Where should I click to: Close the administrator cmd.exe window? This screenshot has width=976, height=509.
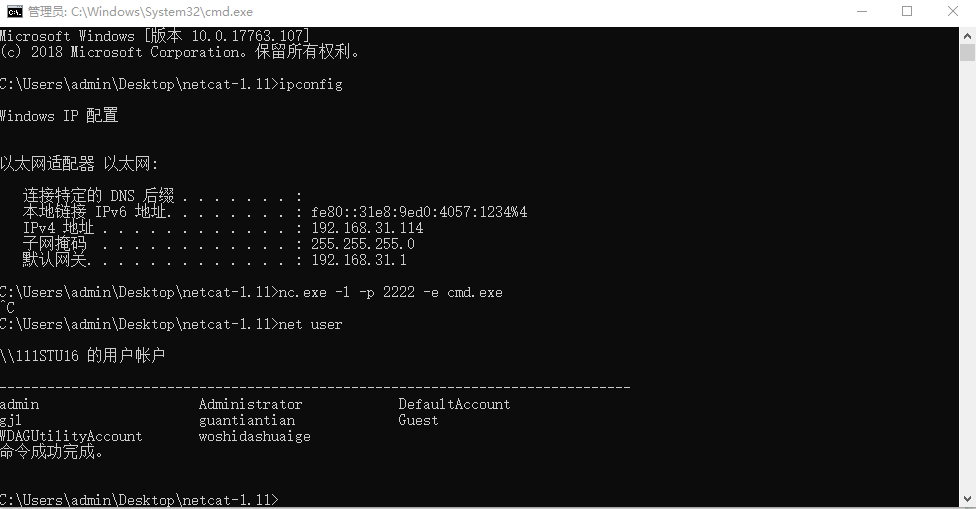click(952, 12)
